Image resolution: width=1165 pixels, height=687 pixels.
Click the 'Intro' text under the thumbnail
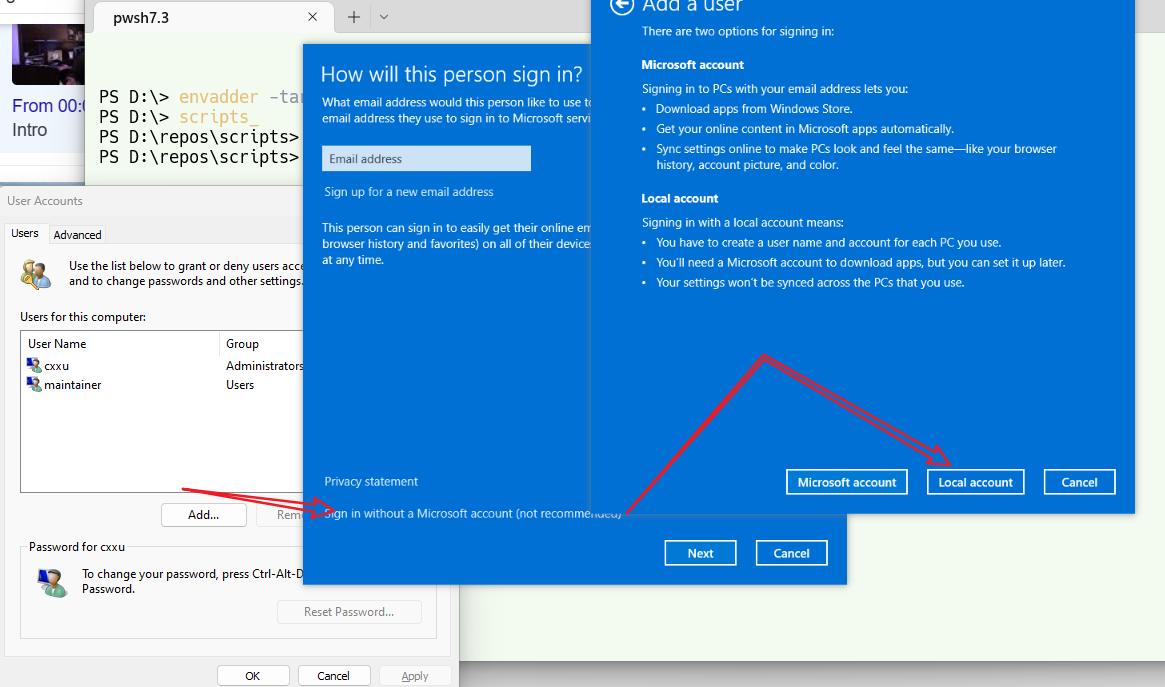coord(30,130)
